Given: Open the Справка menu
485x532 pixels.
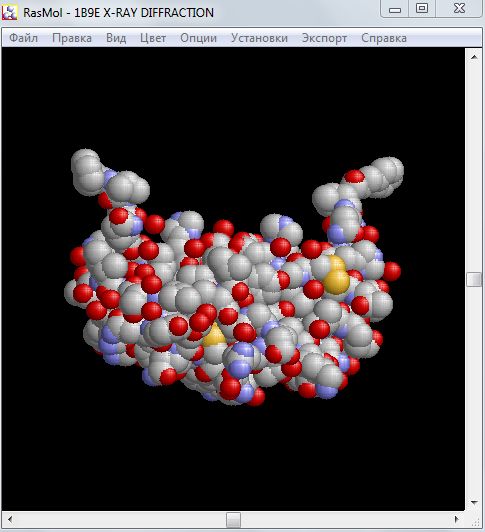Looking at the screenshot, I should [x=384, y=38].
